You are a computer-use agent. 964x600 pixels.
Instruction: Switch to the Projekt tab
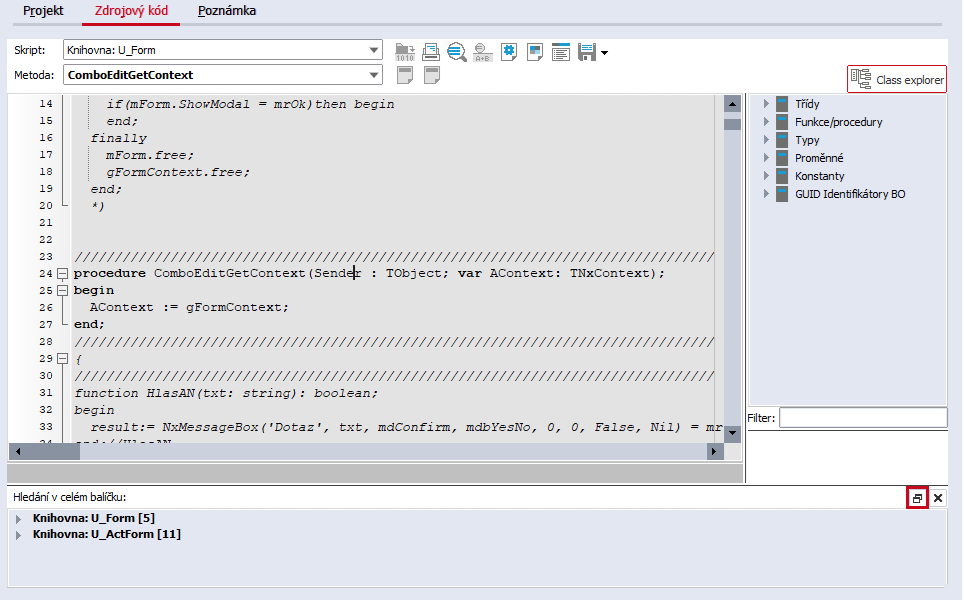coord(43,11)
